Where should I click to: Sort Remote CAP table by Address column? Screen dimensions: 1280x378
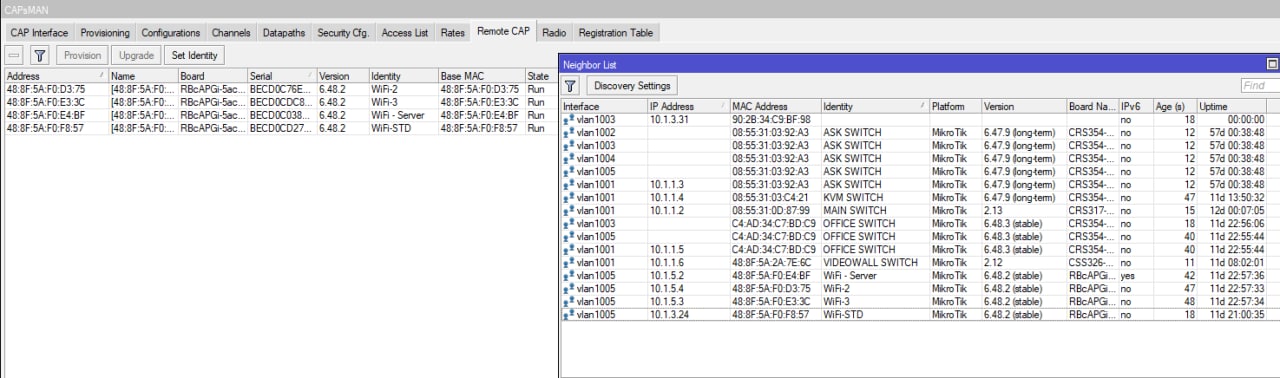[56, 76]
